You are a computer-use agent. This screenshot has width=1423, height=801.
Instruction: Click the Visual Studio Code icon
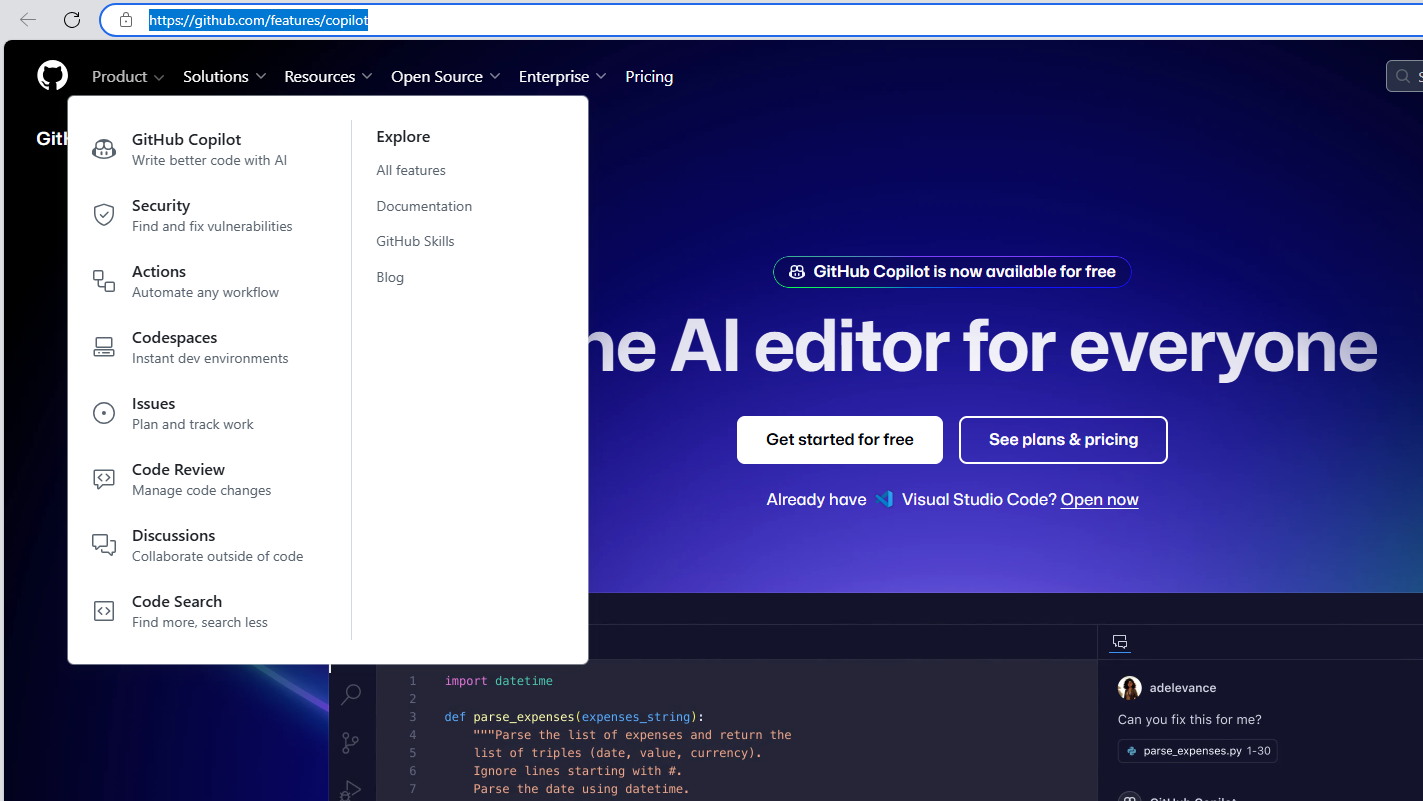pyautogui.click(x=884, y=498)
